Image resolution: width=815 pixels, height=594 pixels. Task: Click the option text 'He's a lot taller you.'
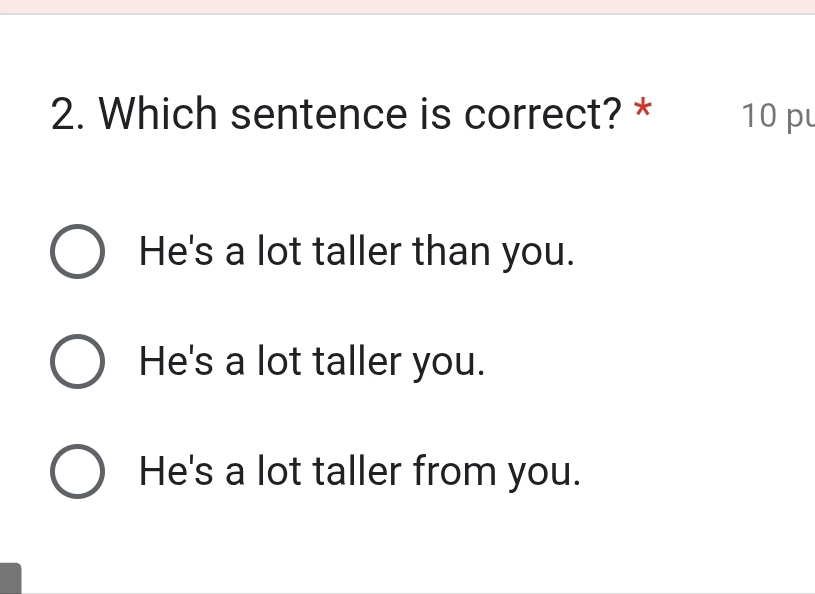pos(312,361)
